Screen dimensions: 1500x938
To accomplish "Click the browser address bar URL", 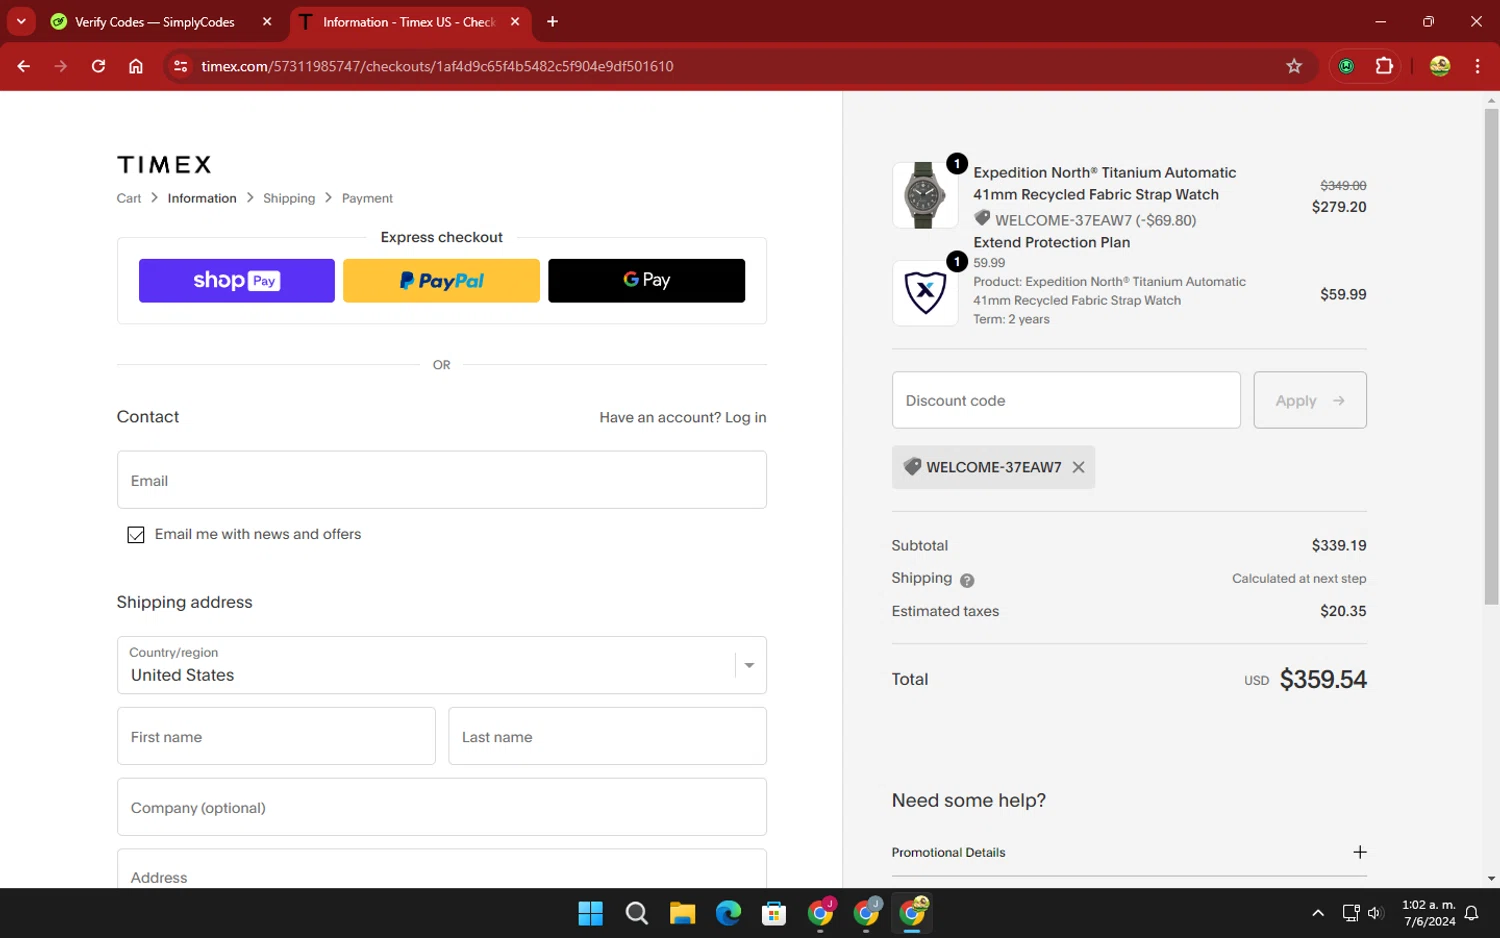I will tap(437, 66).
